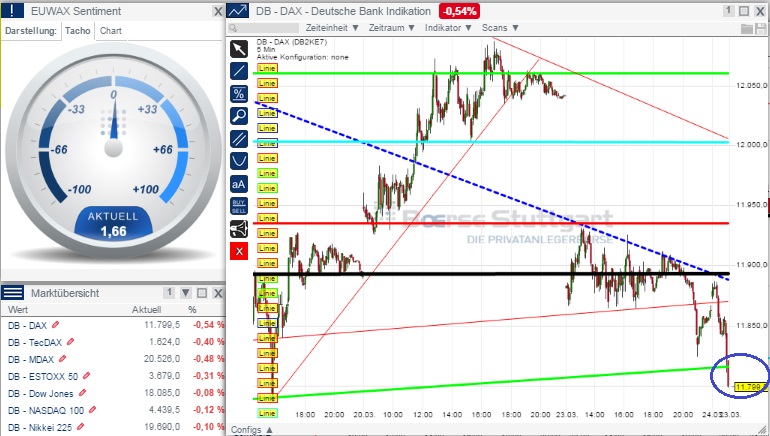Click the pencil icon next to DB - DAX

click(55, 325)
